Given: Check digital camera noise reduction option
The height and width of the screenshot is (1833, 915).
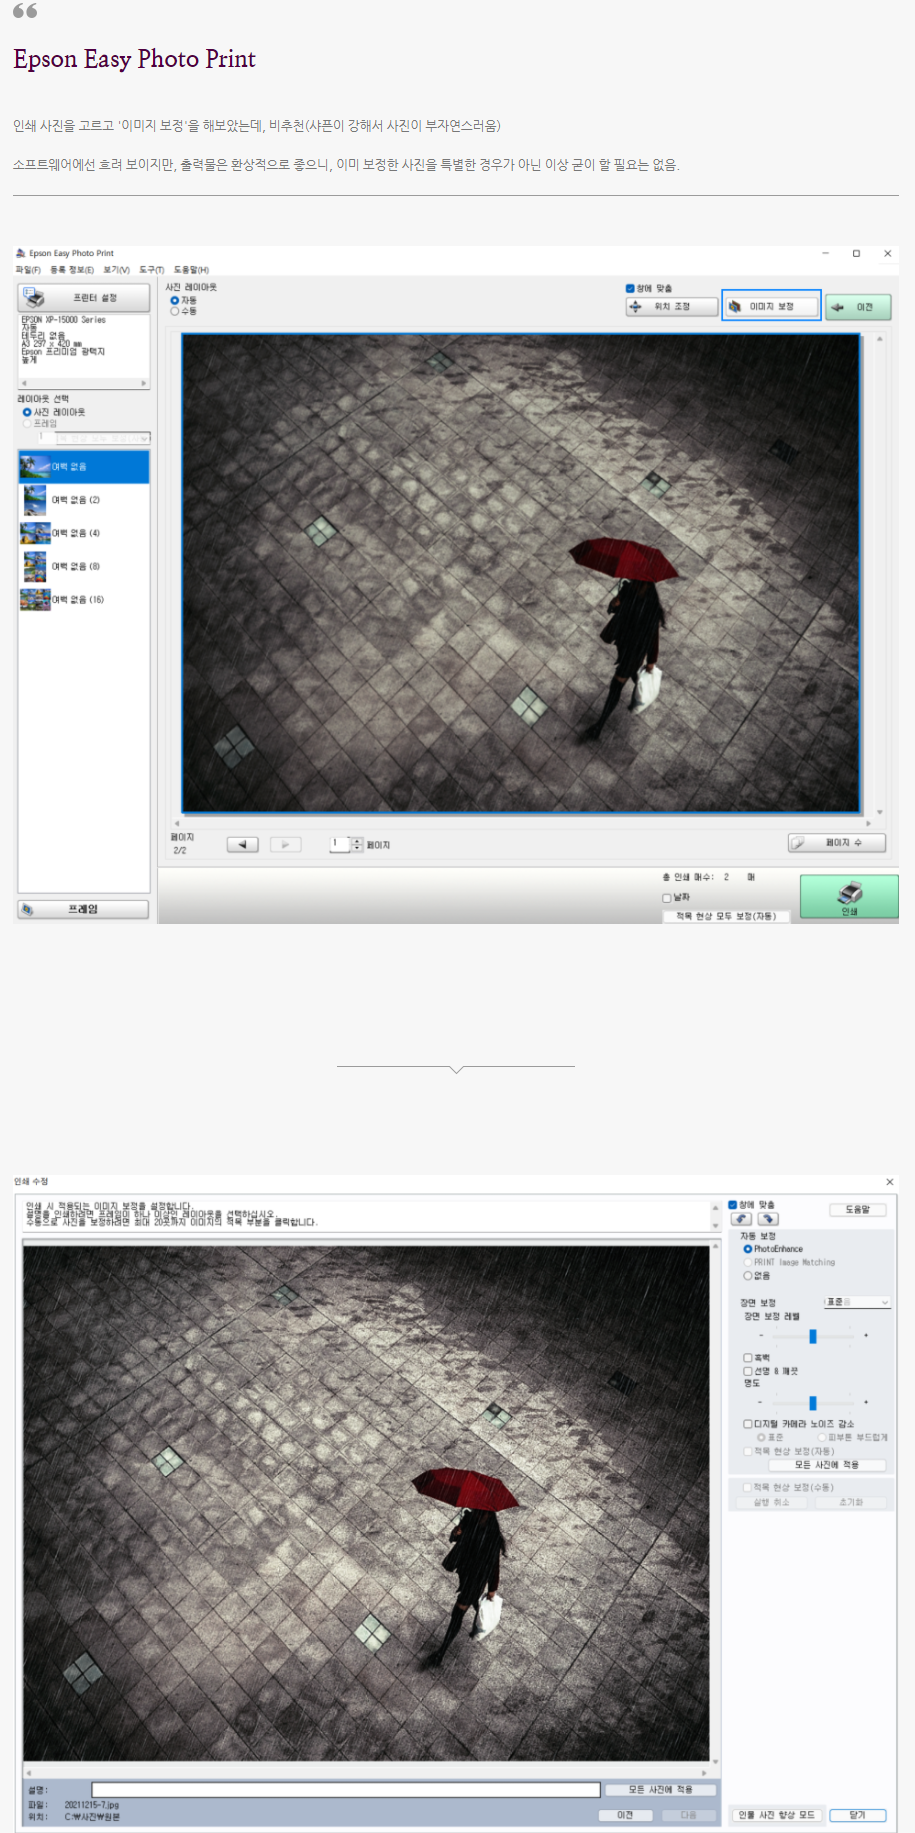Looking at the screenshot, I should pyautogui.click(x=748, y=1424).
